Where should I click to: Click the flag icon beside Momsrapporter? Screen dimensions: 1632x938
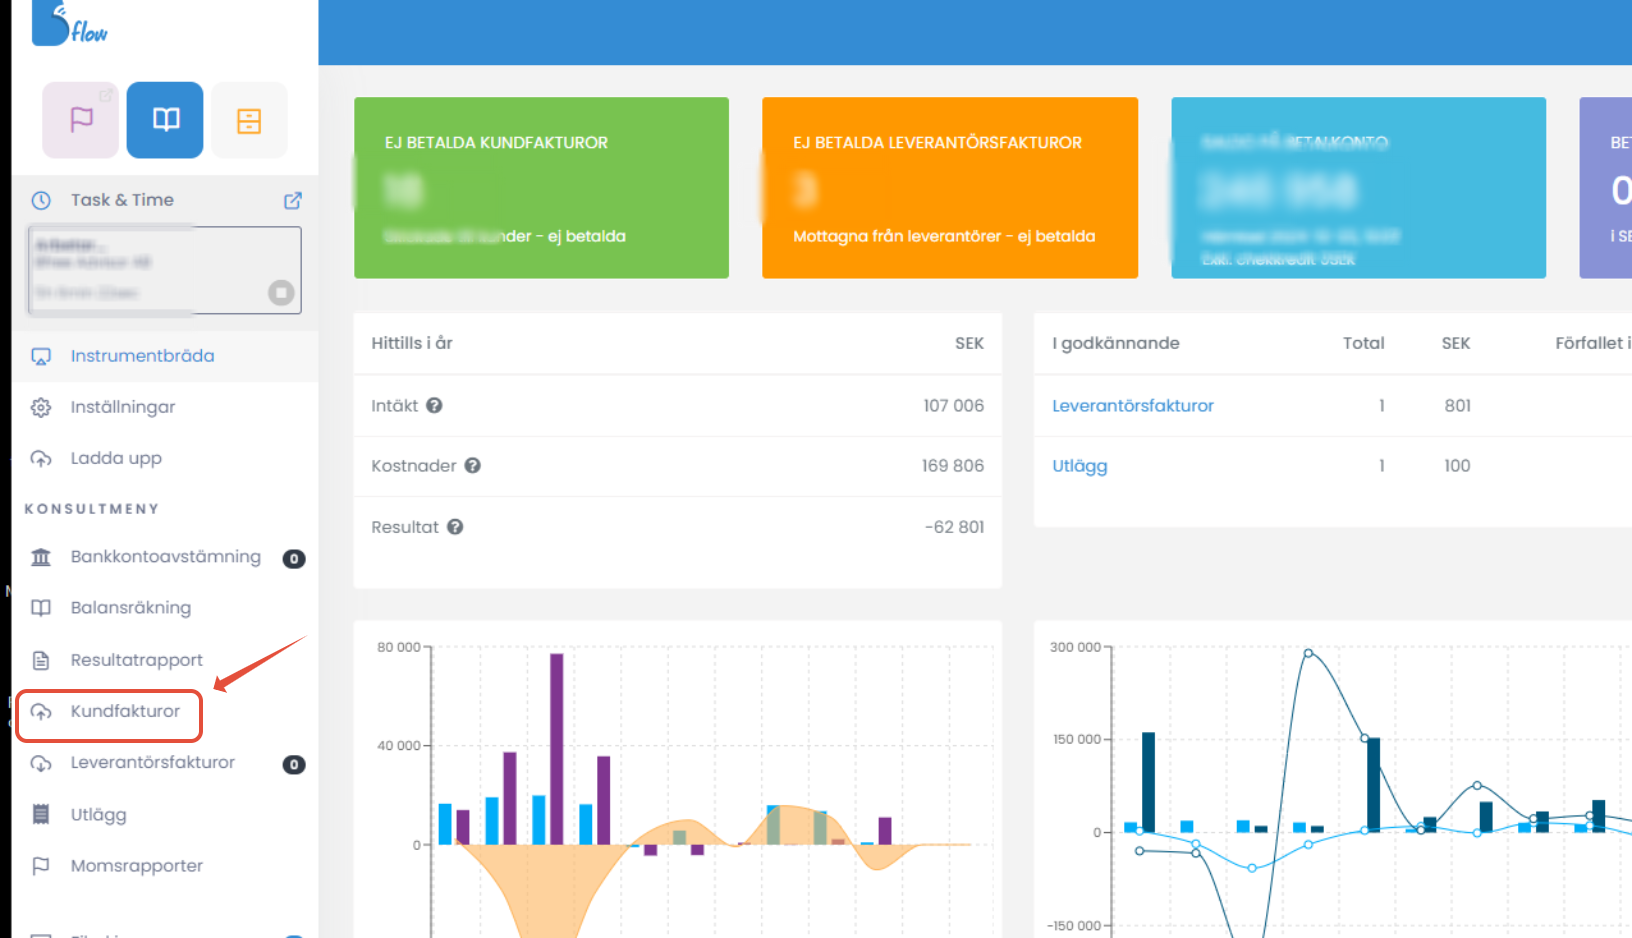(41, 866)
